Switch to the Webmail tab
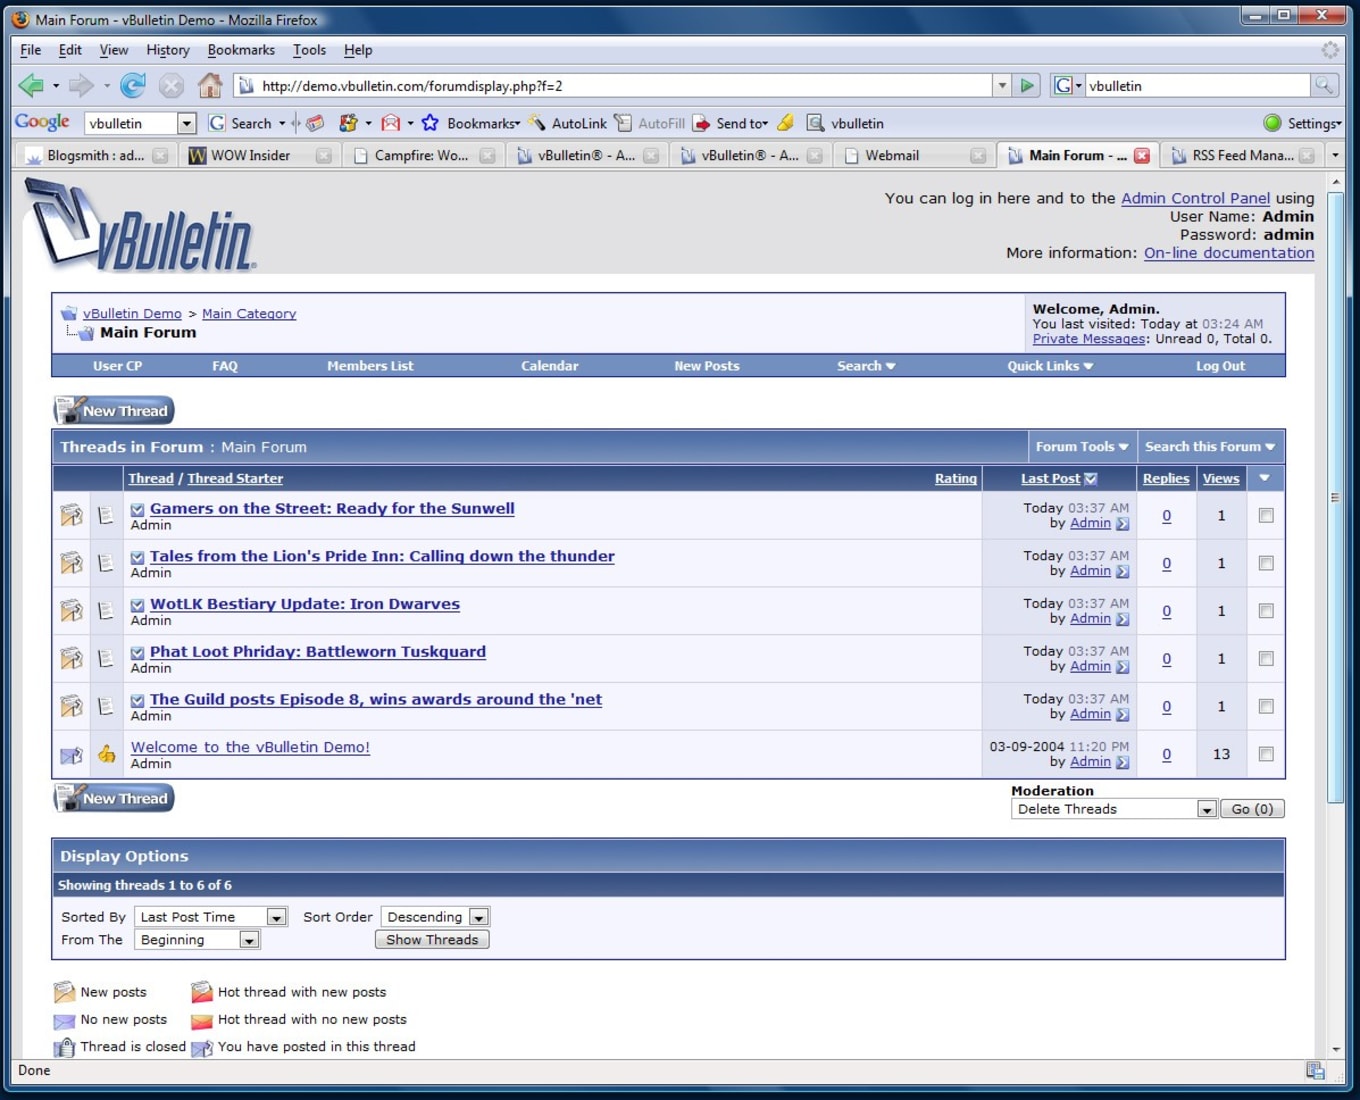This screenshot has width=1360, height=1100. (x=915, y=155)
